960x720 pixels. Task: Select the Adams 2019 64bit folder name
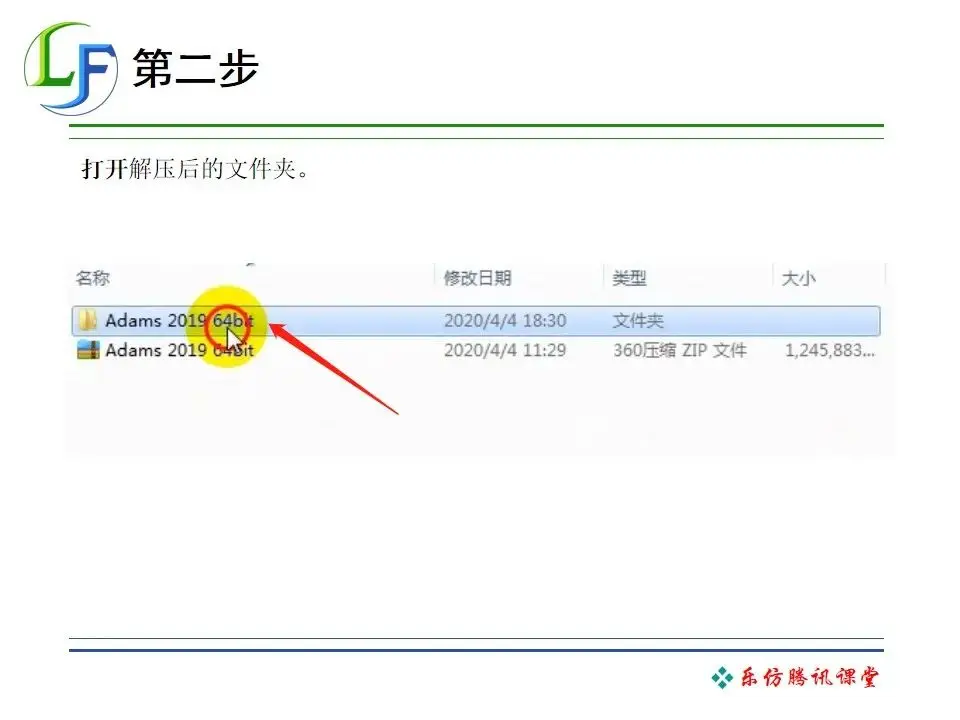pos(179,320)
